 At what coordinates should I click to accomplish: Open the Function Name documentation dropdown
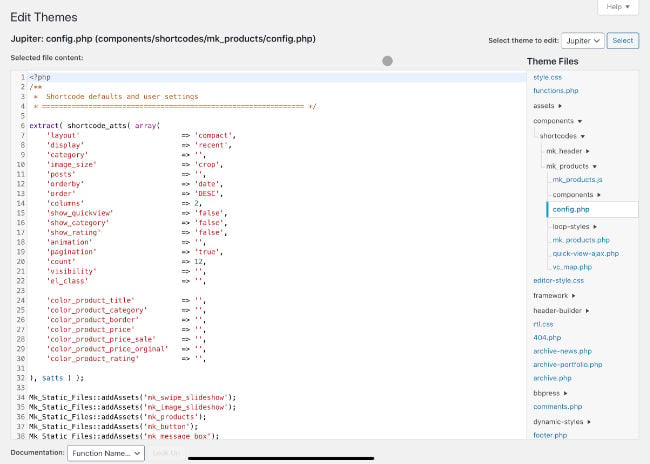[106, 453]
